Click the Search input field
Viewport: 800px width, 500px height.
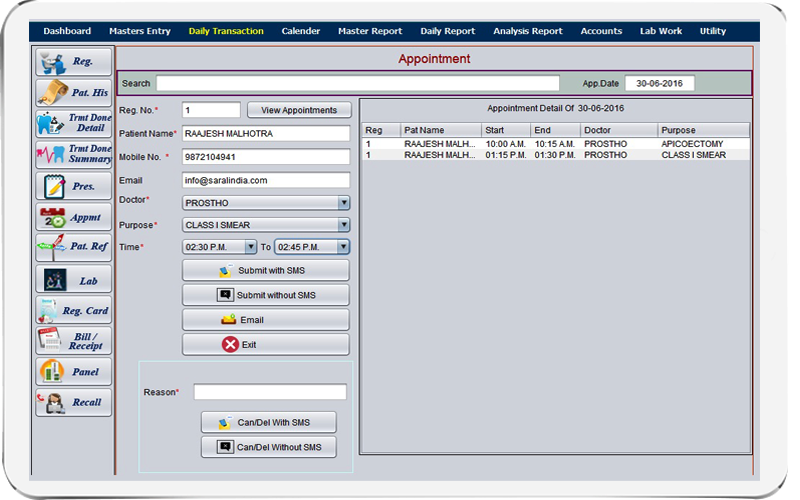(358, 83)
